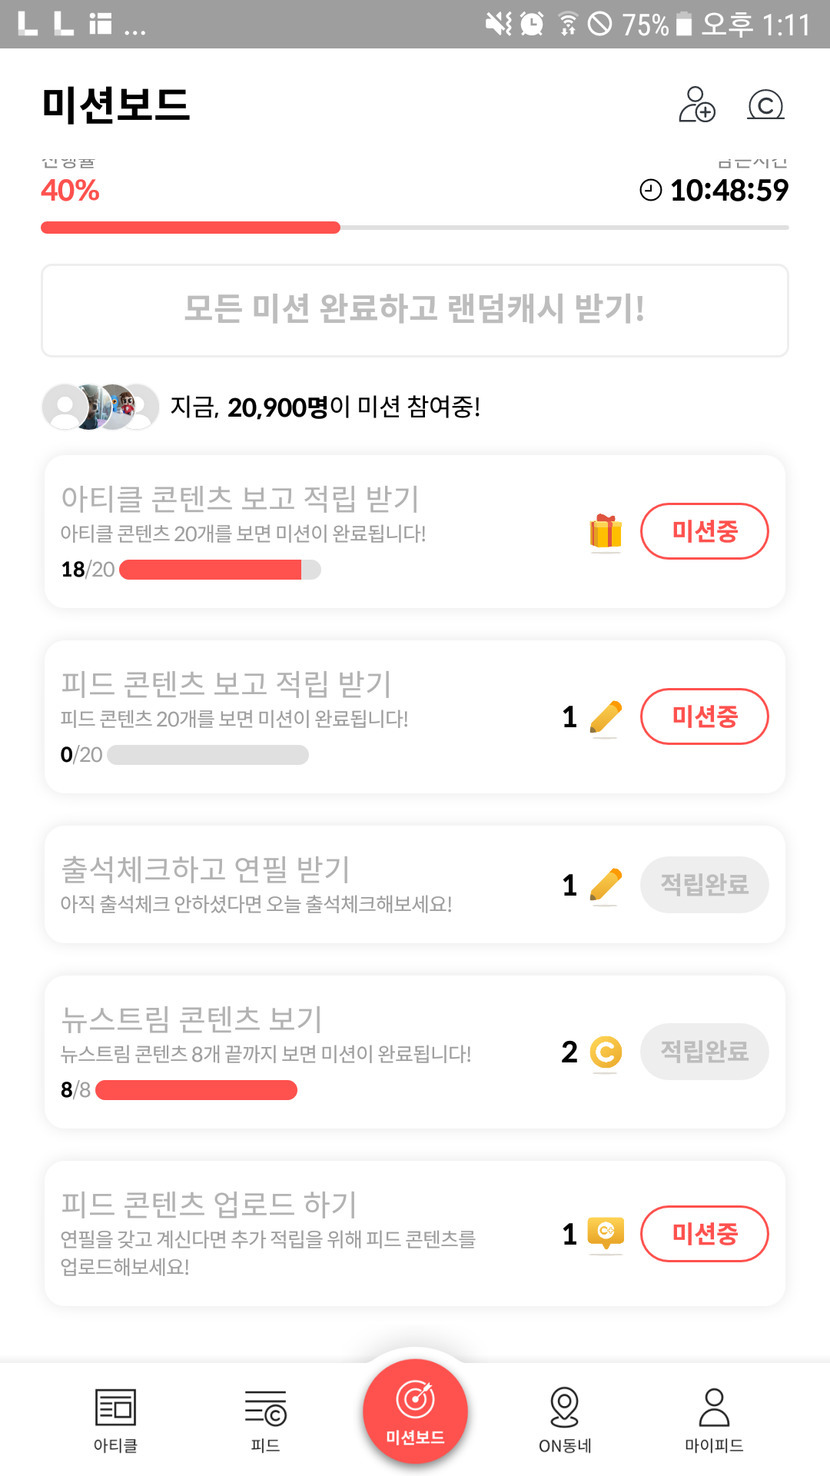The width and height of the screenshot is (830, 1476).
Task: Tap the participant avatars group
Action: (x=100, y=407)
